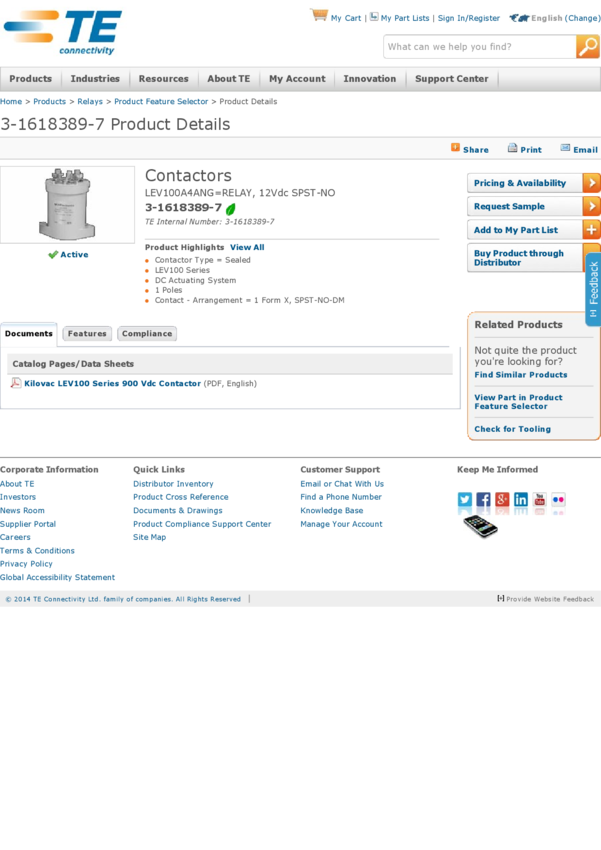Open Manage Your Account link
Image resolution: width=601 pixels, height=850 pixels.
[x=341, y=524]
